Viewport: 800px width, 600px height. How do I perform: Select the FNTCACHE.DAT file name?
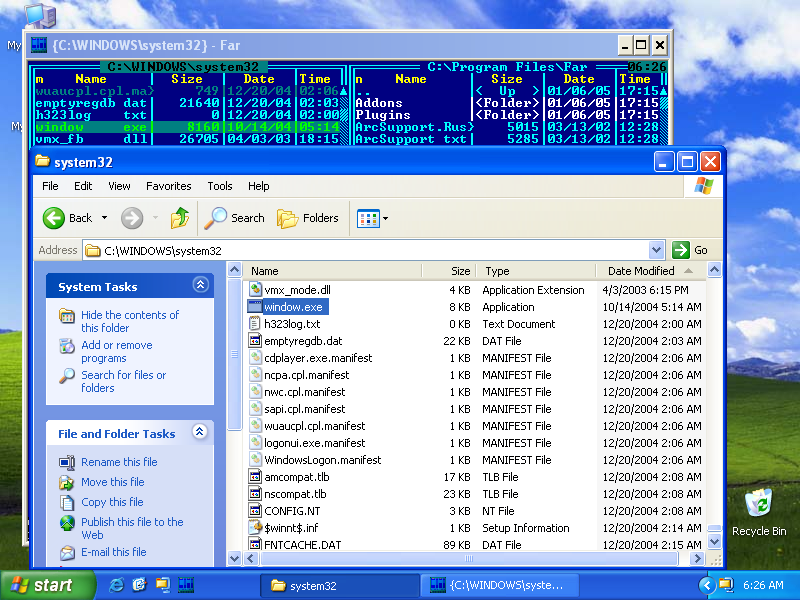point(303,544)
